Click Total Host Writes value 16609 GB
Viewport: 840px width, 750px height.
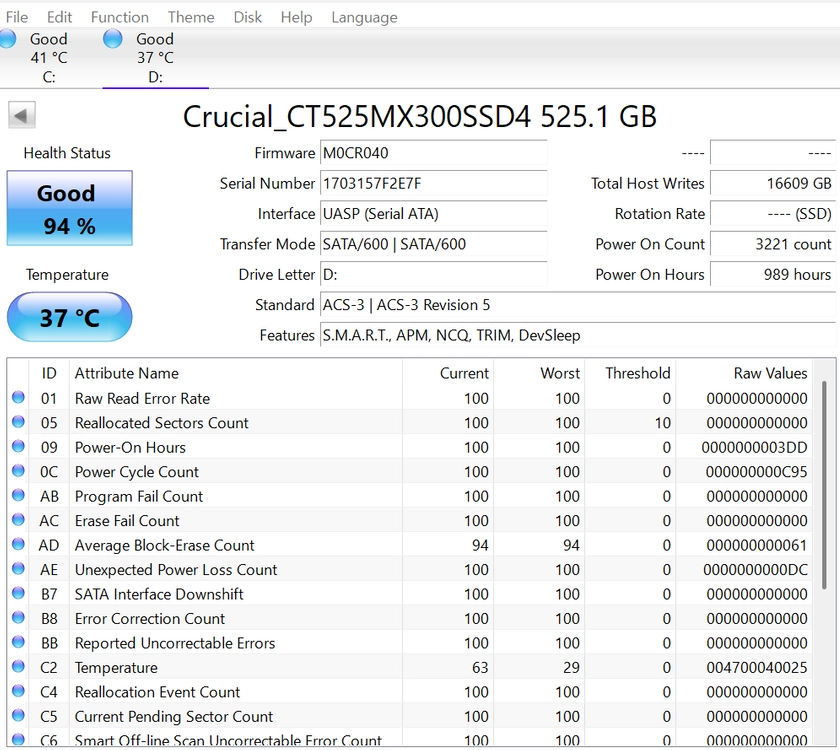click(772, 184)
